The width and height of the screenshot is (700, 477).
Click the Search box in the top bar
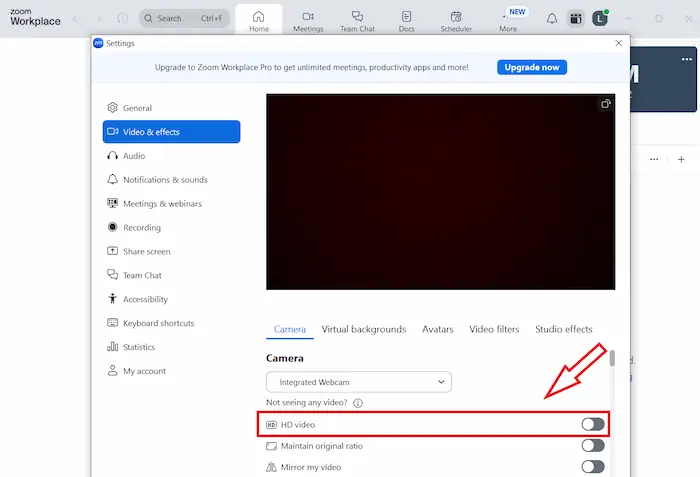[x=184, y=18]
